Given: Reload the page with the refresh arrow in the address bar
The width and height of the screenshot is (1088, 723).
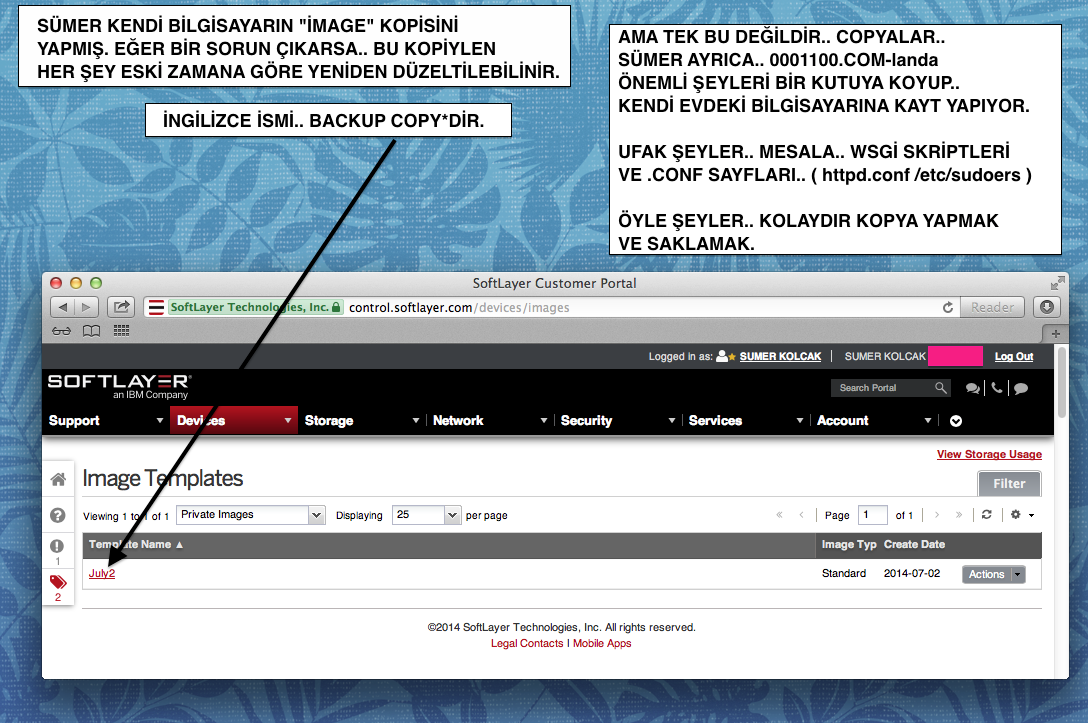Looking at the screenshot, I should [x=948, y=307].
